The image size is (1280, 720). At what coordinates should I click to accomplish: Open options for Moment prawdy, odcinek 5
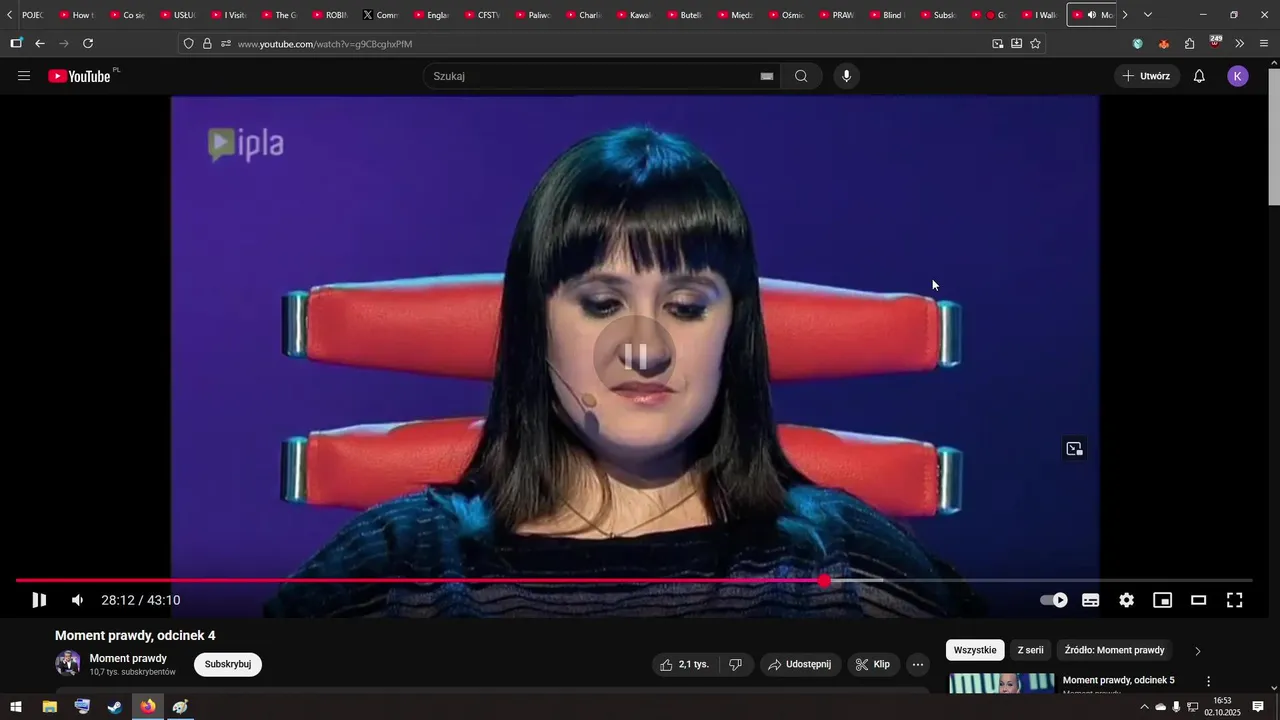[x=1208, y=681]
